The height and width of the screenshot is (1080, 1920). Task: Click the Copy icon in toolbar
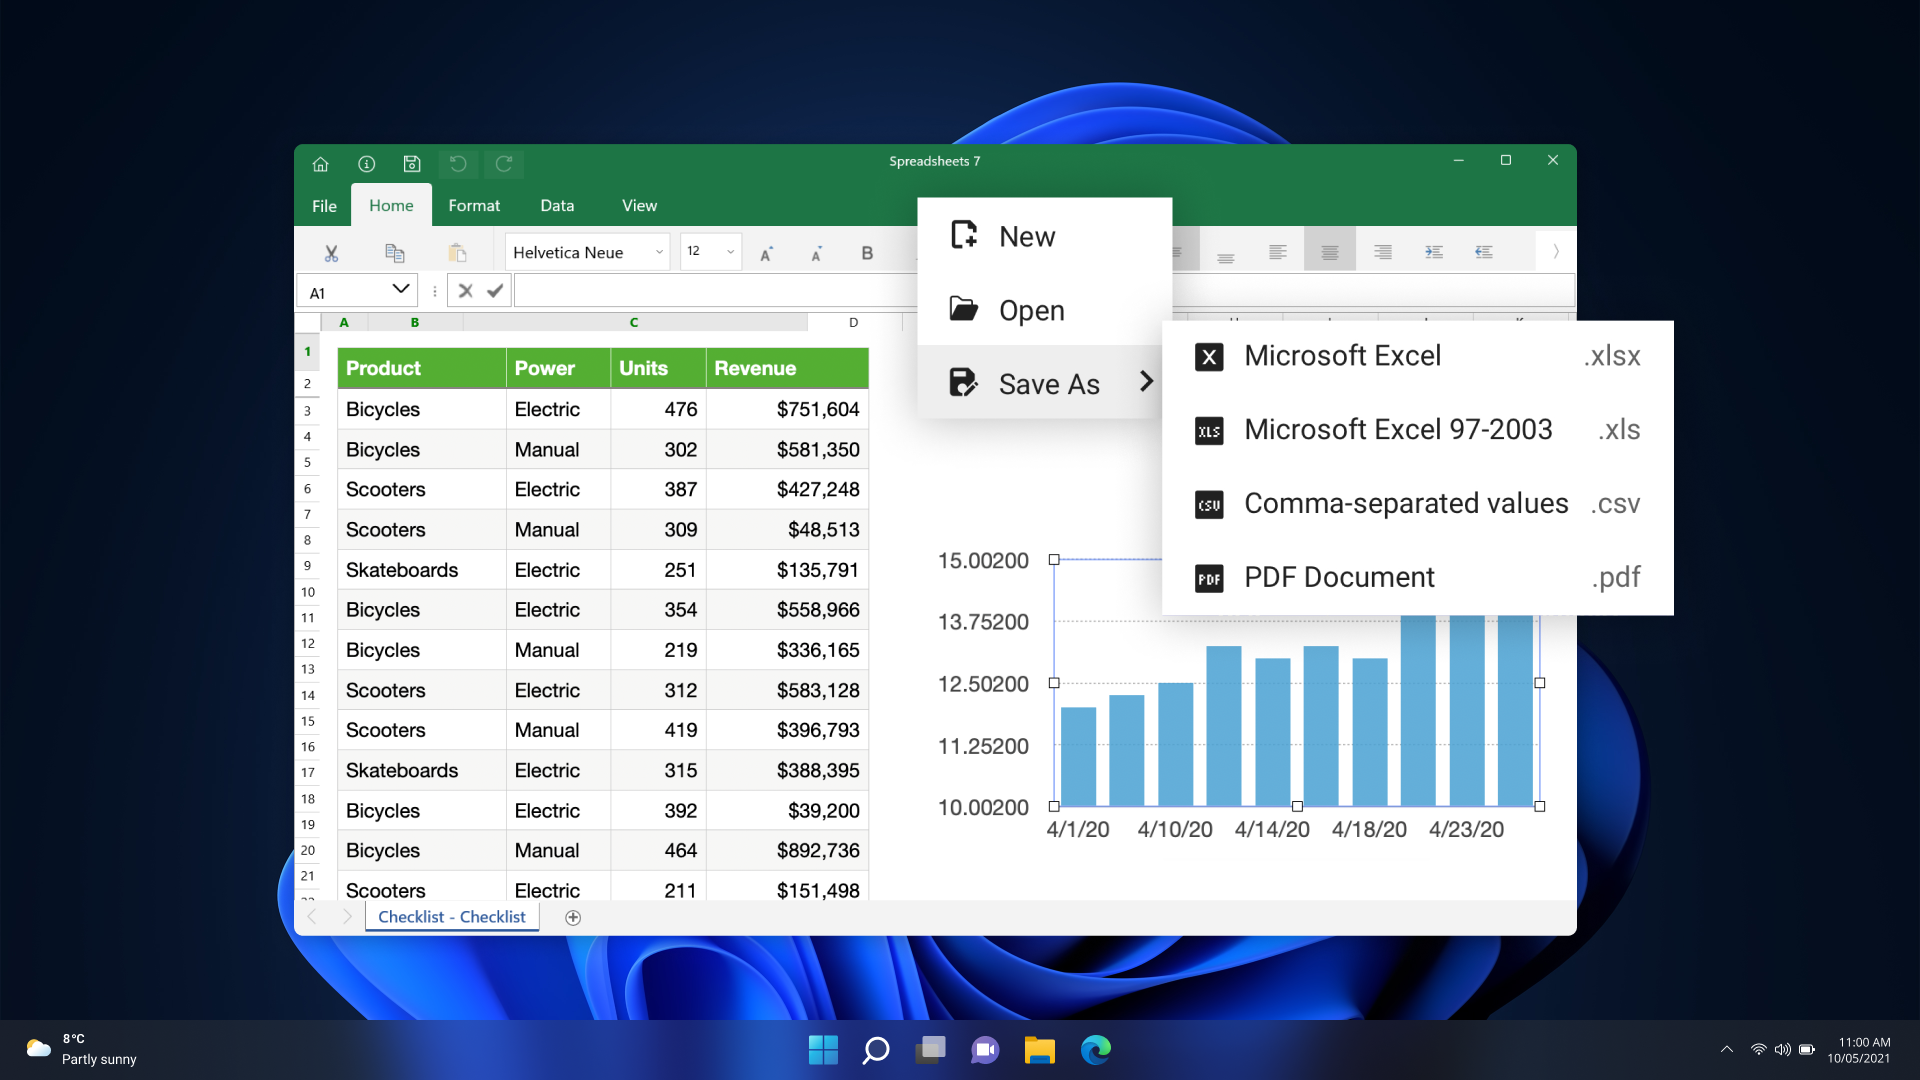[x=395, y=253]
